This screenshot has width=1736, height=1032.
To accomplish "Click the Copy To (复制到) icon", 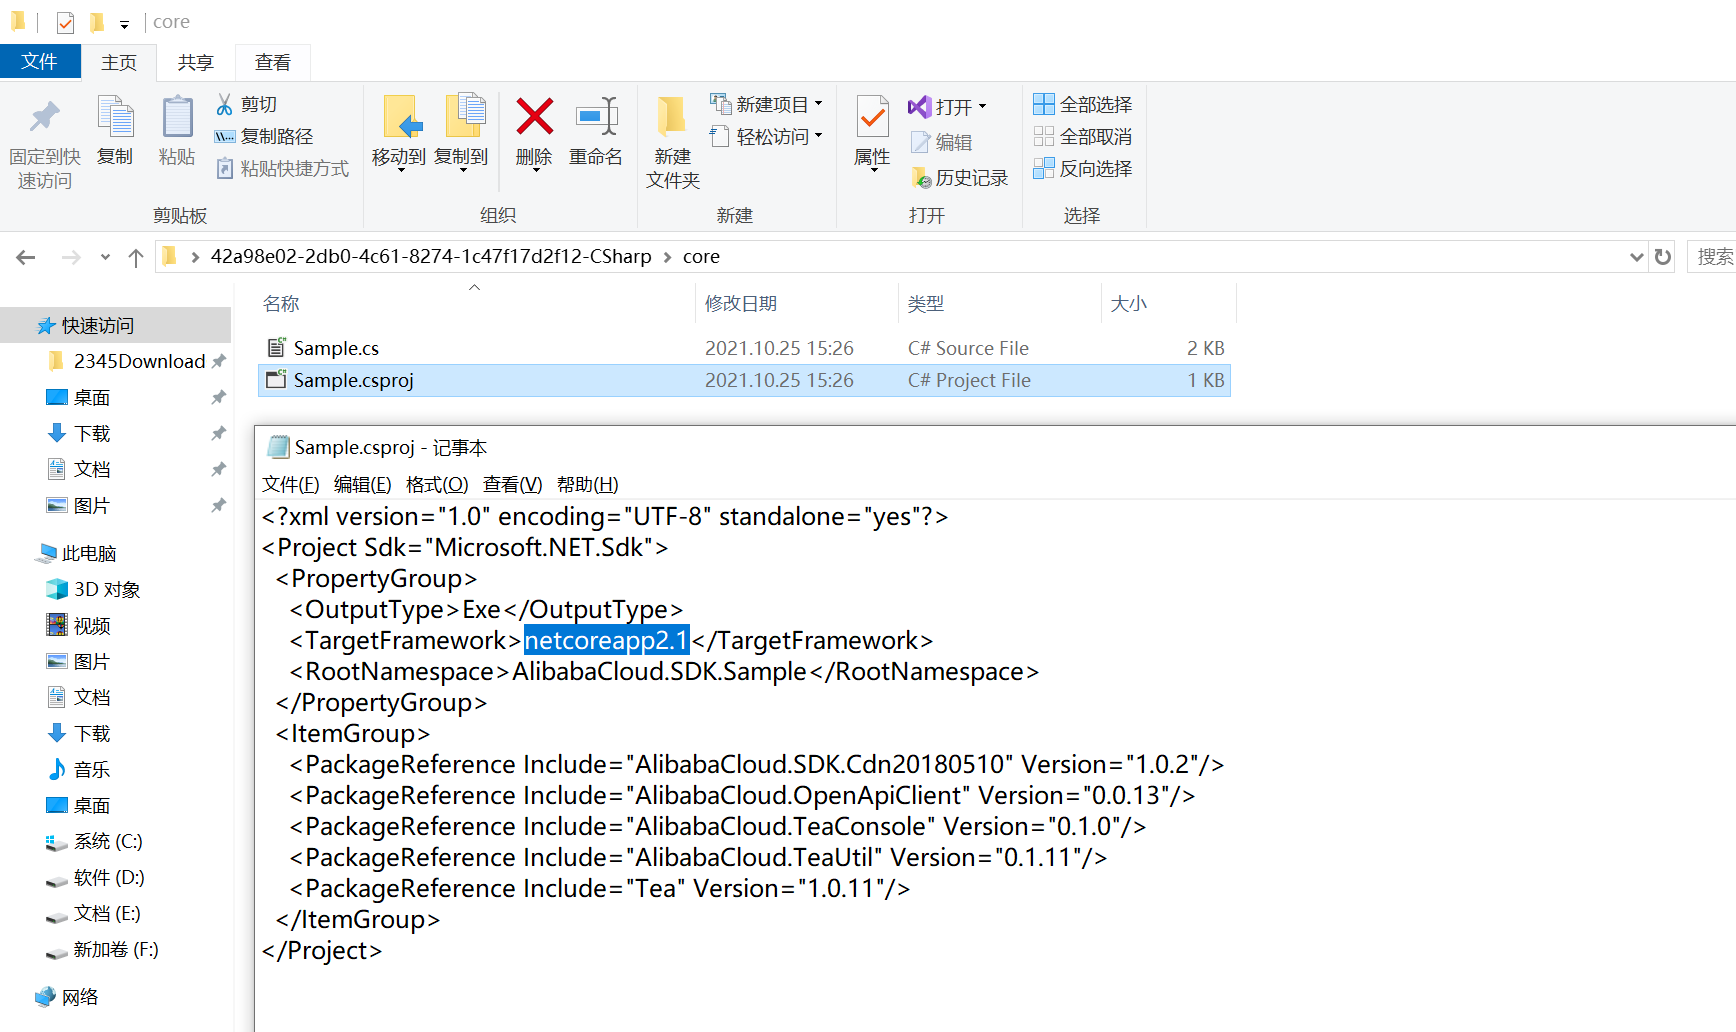I will (465, 117).
